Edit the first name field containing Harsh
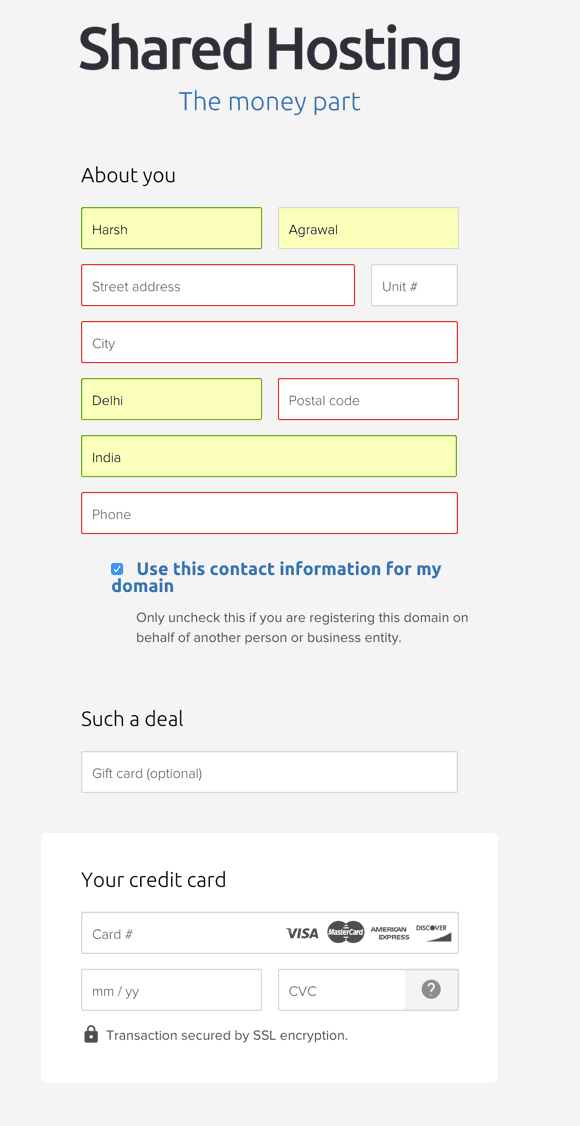The image size is (580, 1126). pos(172,228)
